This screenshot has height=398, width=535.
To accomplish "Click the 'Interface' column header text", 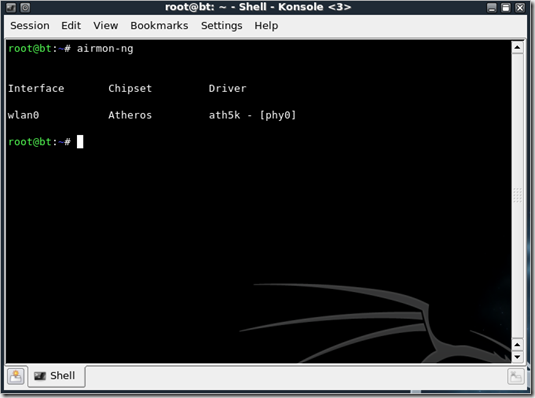I will point(36,88).
